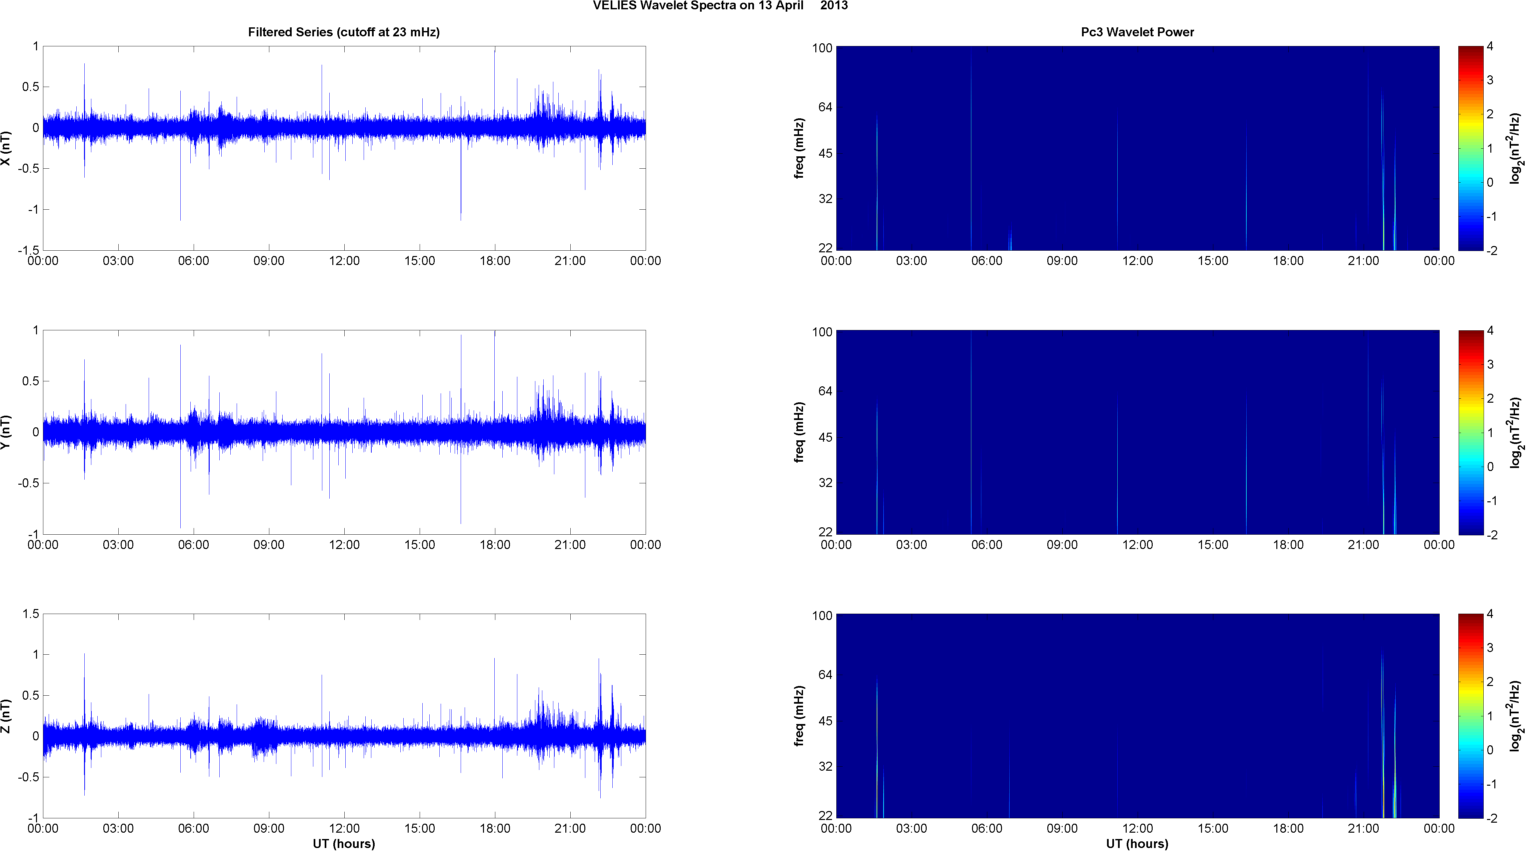Click the bottom Pc3 wavelet power spectrogram
This screenshot has width=1526, height=851.
[x=1137, y=716]
